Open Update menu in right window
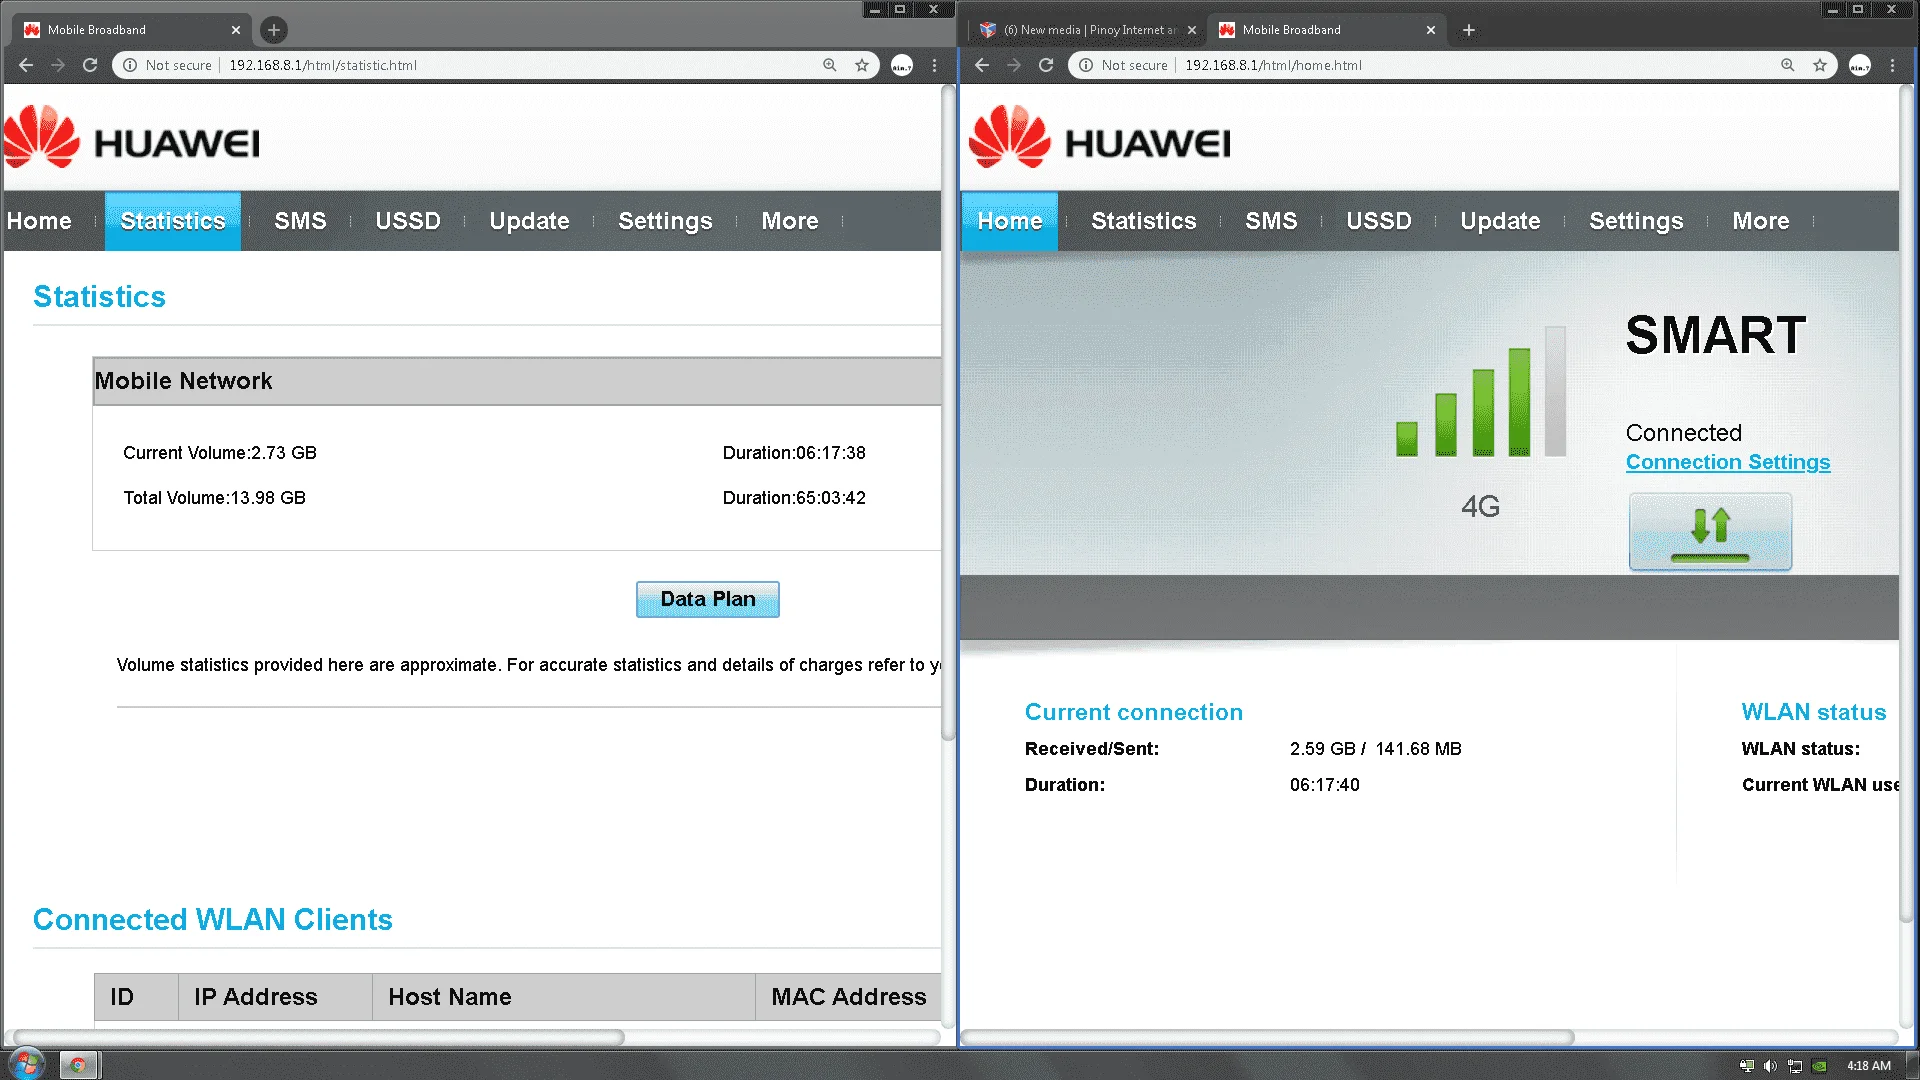Viewport: 1920px width, 1080px height. click(1500, 221)
